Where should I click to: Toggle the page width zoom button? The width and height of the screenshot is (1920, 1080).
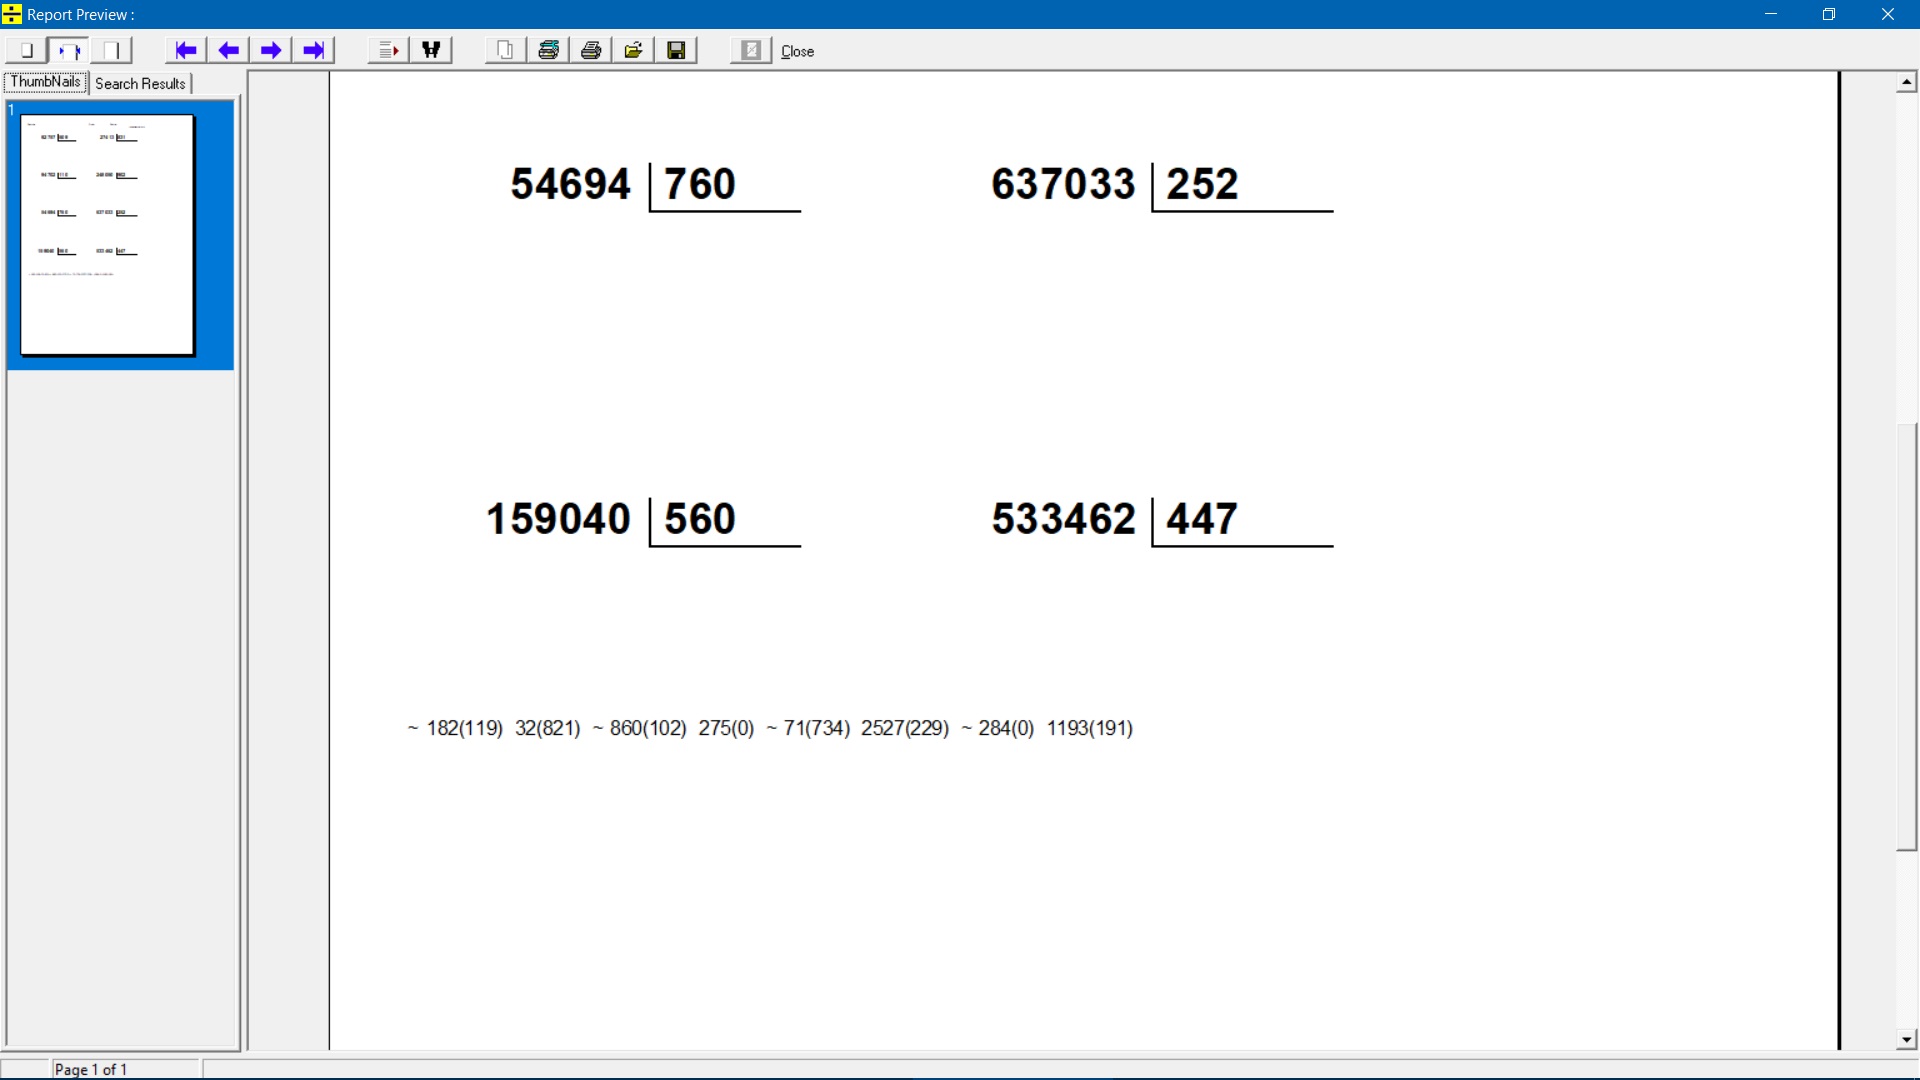(69, 50)
